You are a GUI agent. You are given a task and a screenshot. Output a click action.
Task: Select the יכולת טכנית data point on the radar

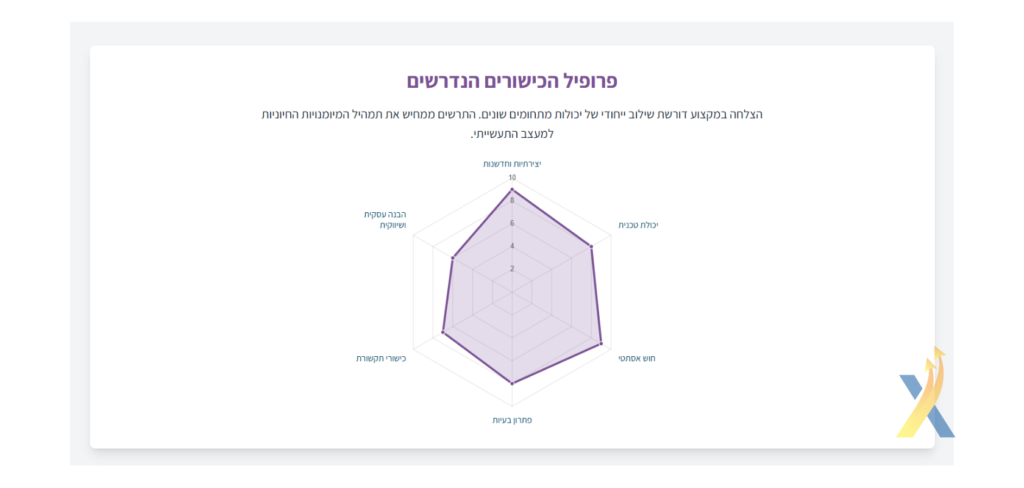click(x=592, y=246)
